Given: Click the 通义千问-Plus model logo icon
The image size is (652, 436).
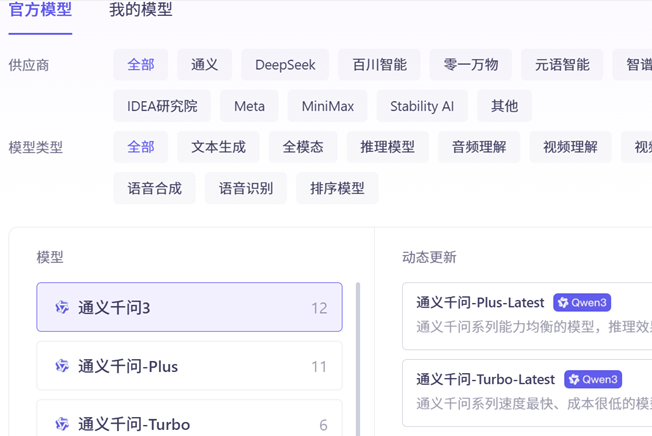Looking at the screenshot, I should [x=62, y=366].
